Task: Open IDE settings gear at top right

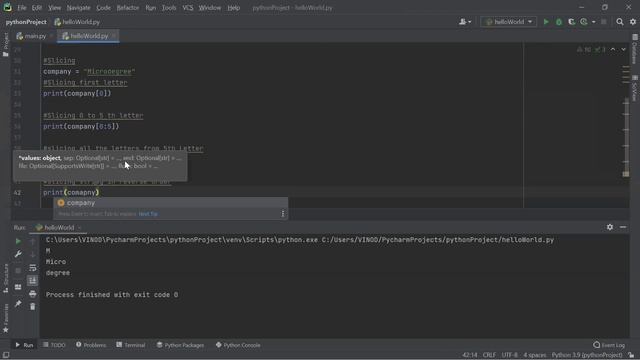Action: 633,22
